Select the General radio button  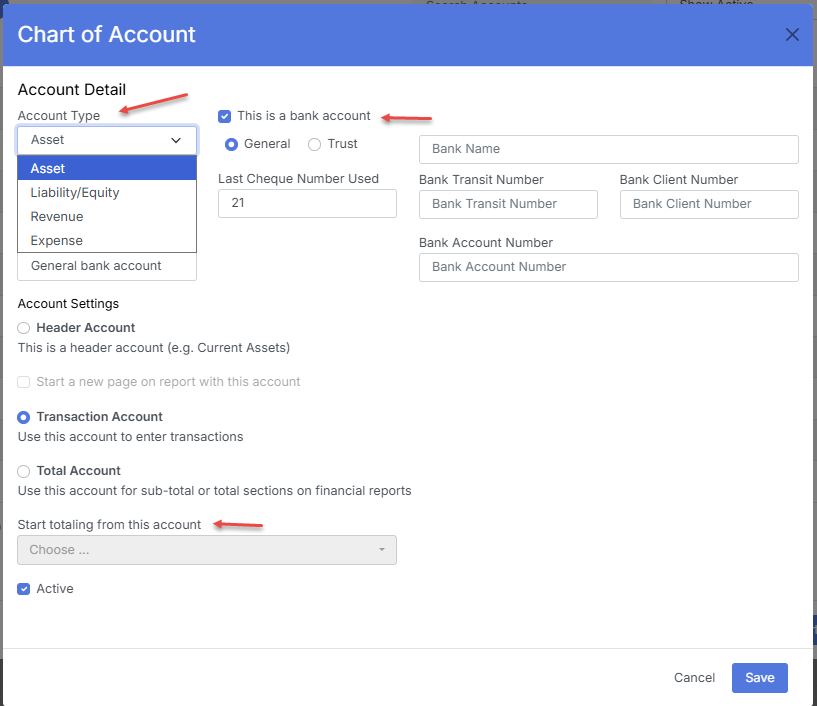[232, 144]
